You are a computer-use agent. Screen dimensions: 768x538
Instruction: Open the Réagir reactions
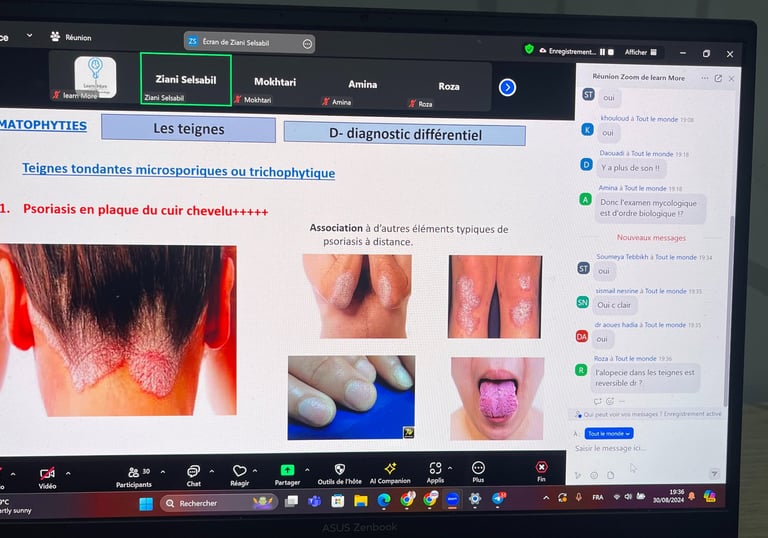click(x=240, y=475)
